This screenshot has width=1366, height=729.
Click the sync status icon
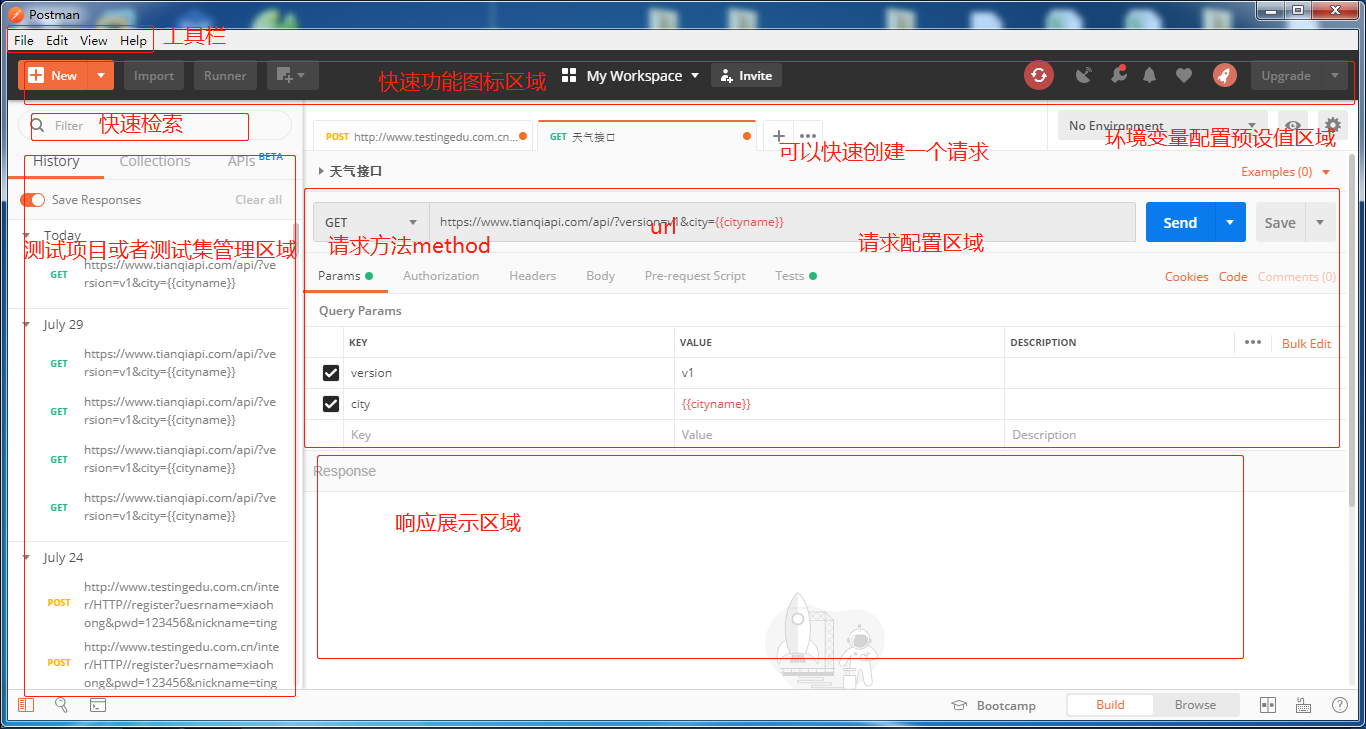pos(1039,75)
